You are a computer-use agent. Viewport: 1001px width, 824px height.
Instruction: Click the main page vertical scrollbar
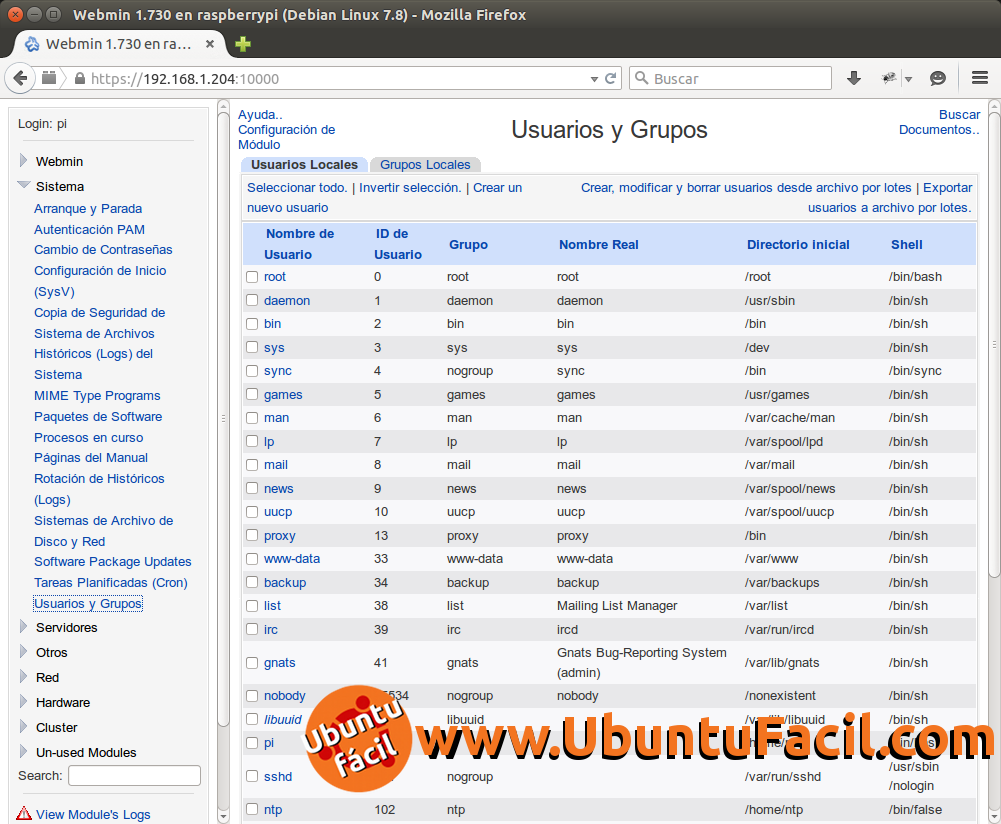point(994,345)
